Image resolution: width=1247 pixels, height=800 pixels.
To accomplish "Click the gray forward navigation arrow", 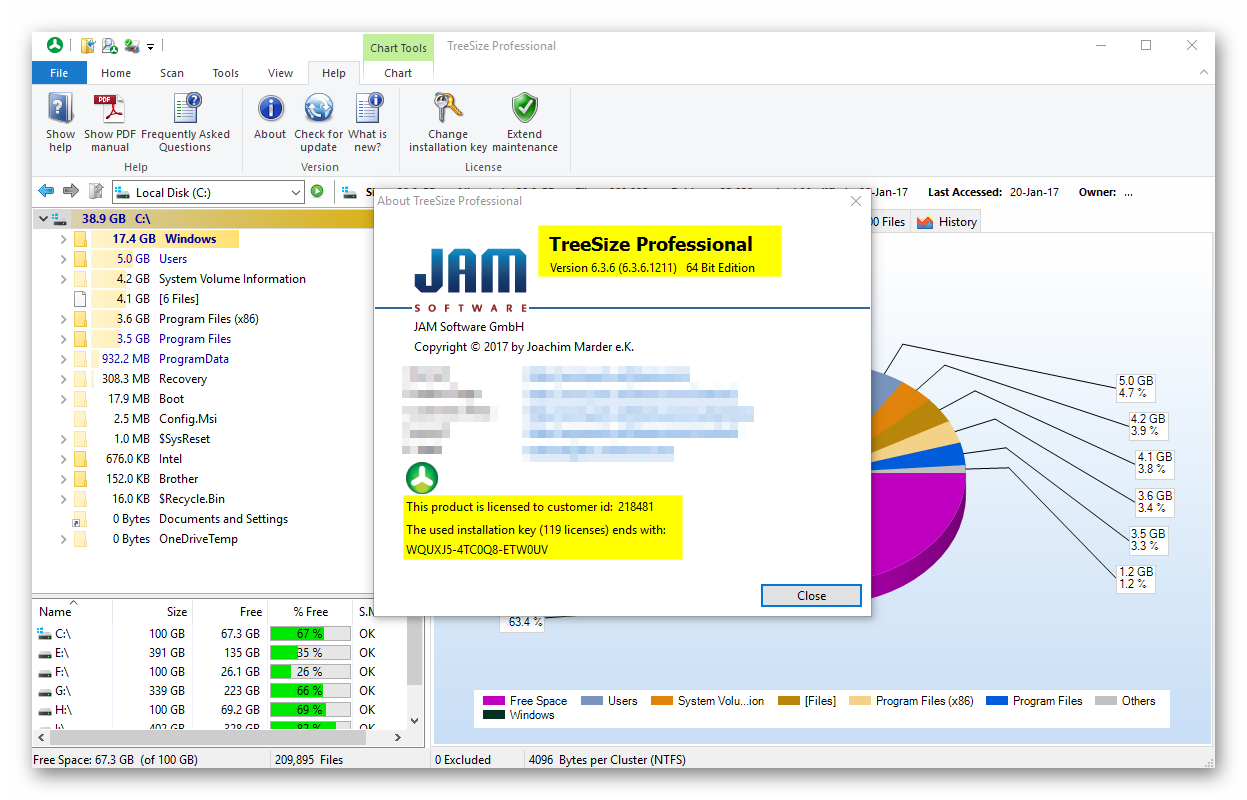I will pos(71,191).
